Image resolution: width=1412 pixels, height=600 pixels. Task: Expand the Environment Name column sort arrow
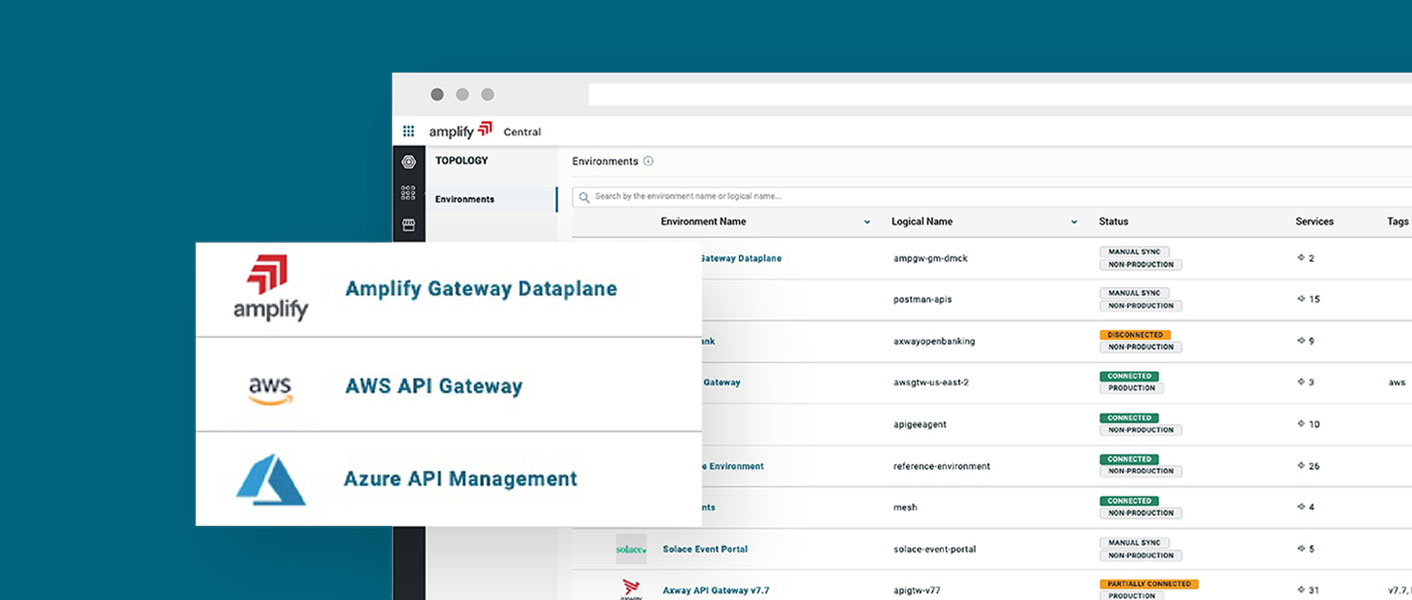tap(866, 222)
